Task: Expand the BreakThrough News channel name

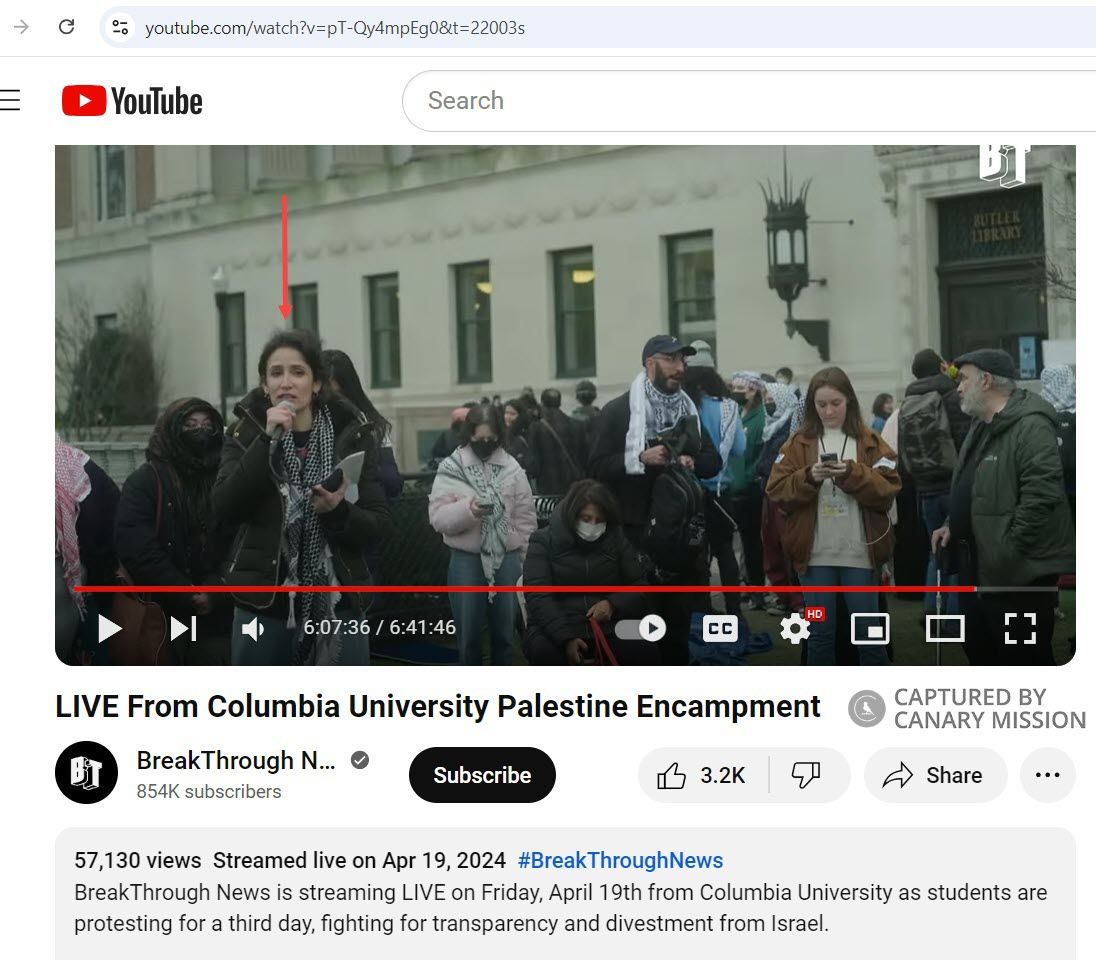Action: (237, 760)
